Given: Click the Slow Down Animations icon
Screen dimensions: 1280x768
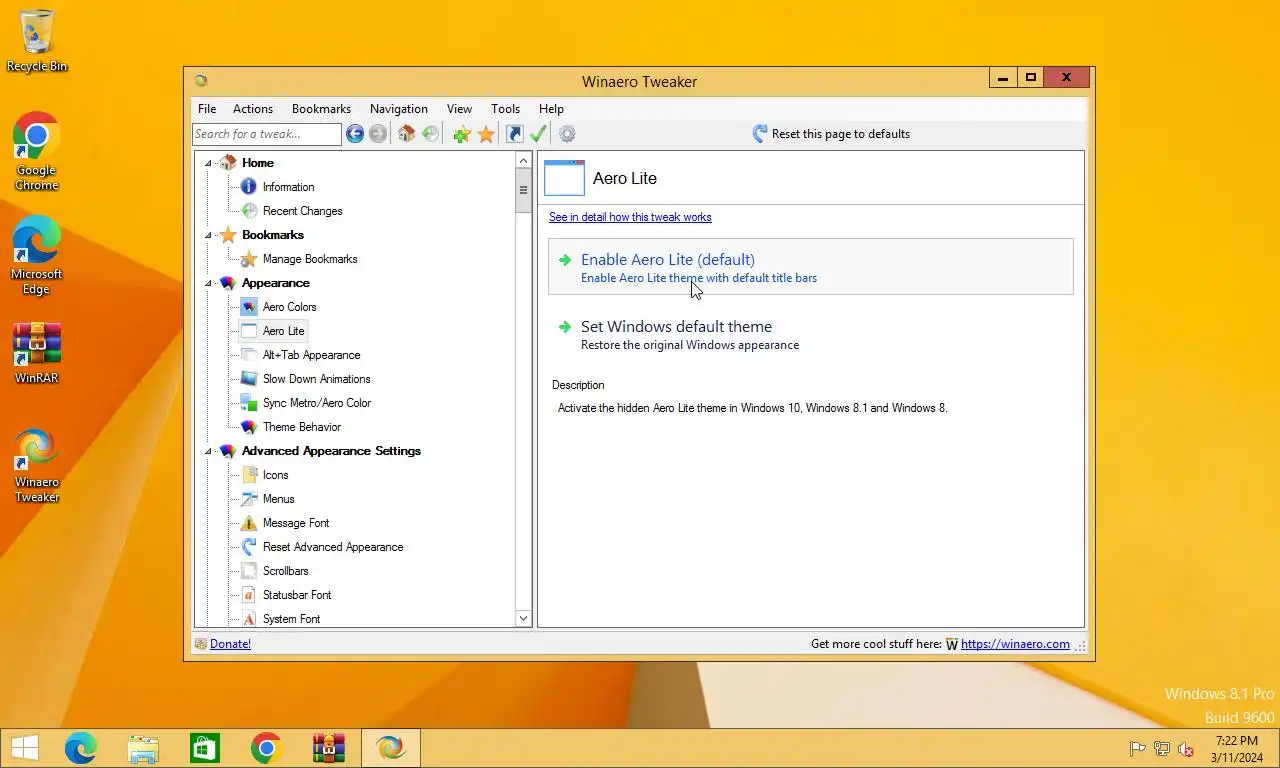Looking at the screenshot, I should 249,379.
